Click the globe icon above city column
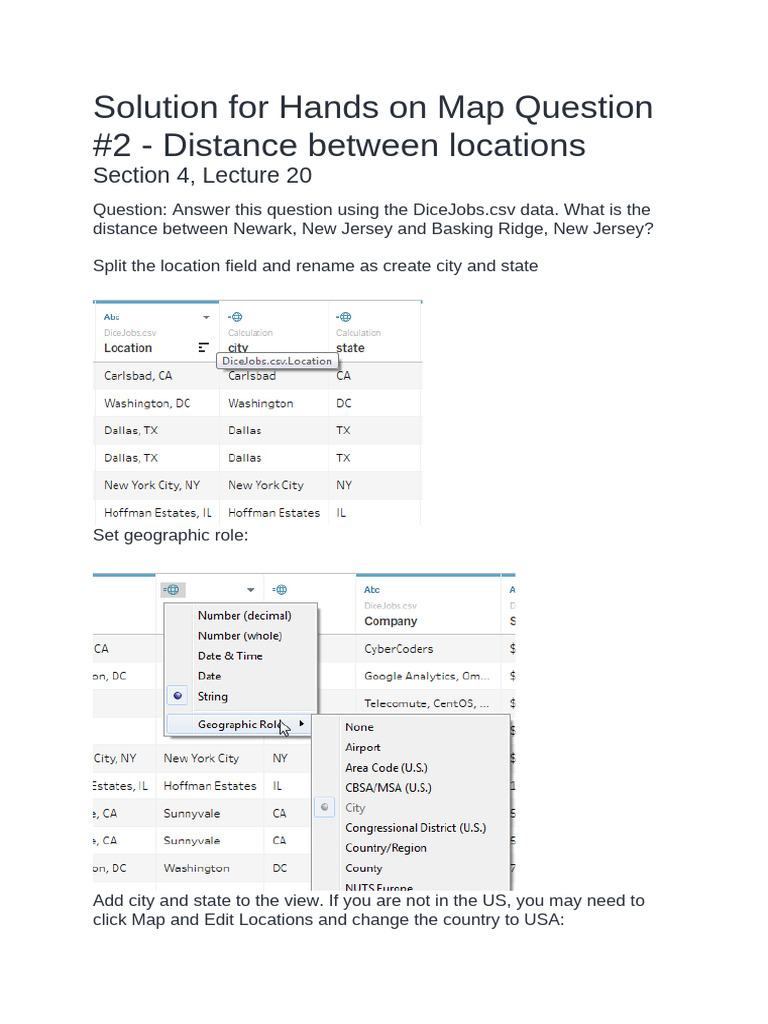The image size is (768, 1024). point(235,317)
